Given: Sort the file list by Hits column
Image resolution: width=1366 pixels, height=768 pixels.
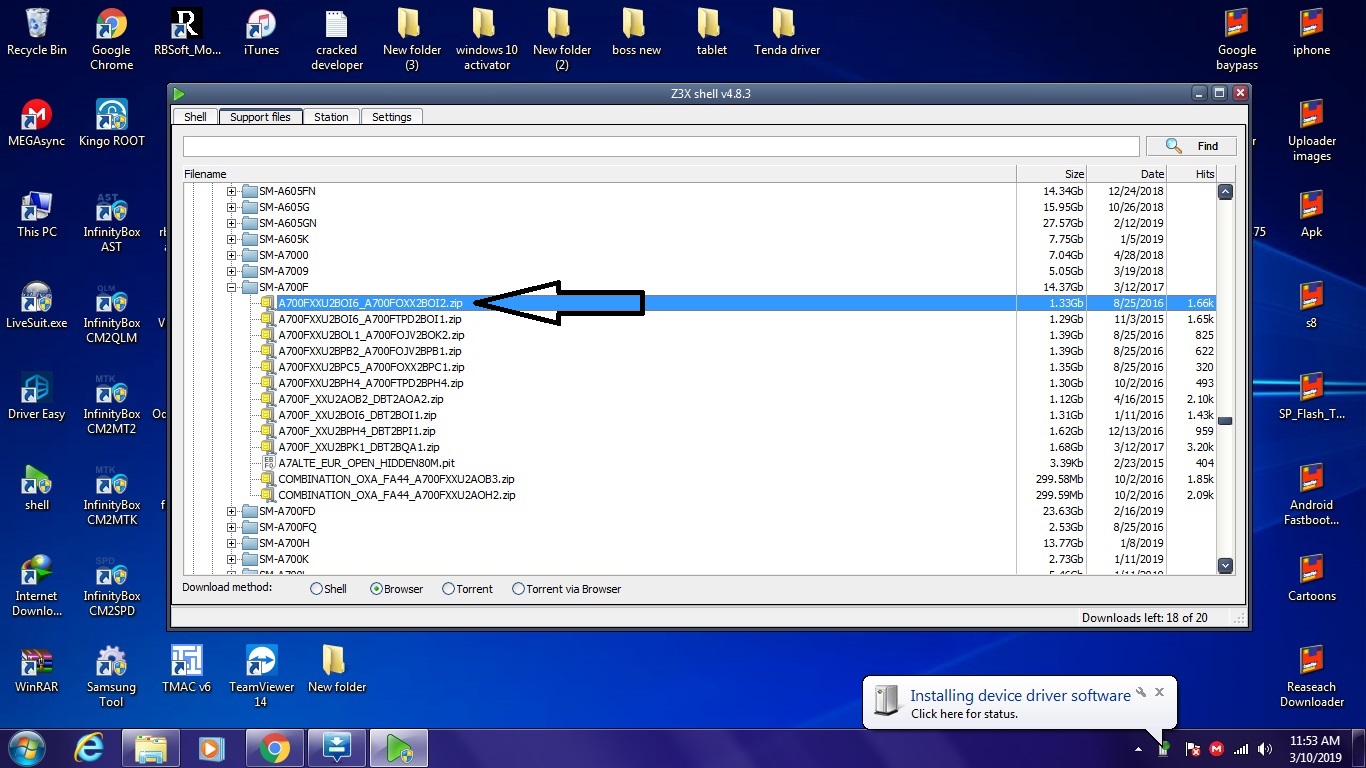Looking at the screenshot, I should click(1192, 174).
